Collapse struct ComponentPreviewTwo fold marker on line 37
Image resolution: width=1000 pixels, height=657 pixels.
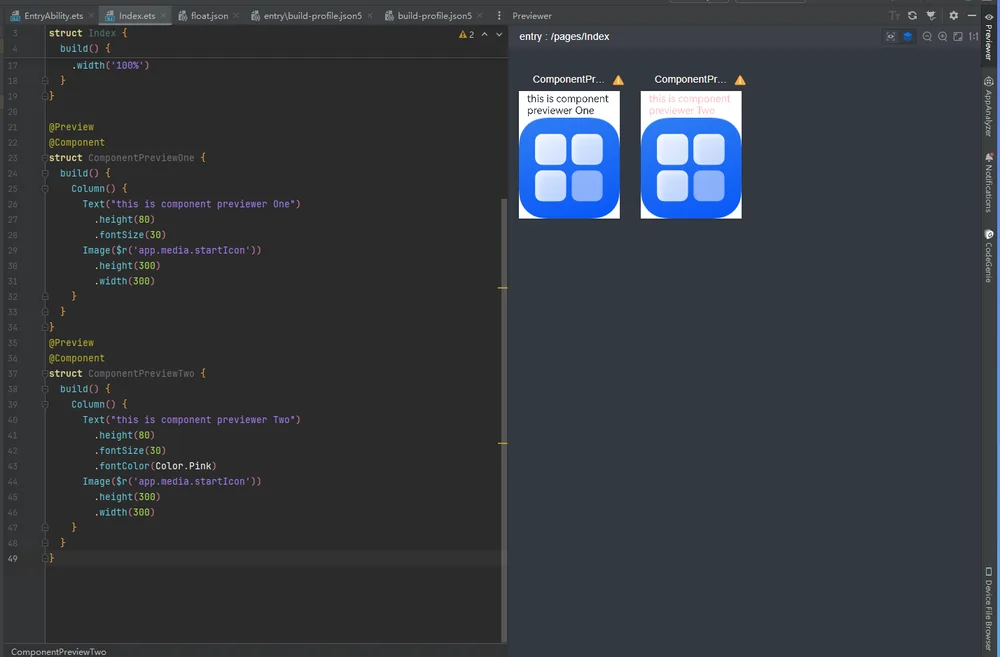click(x=45, y=374)
